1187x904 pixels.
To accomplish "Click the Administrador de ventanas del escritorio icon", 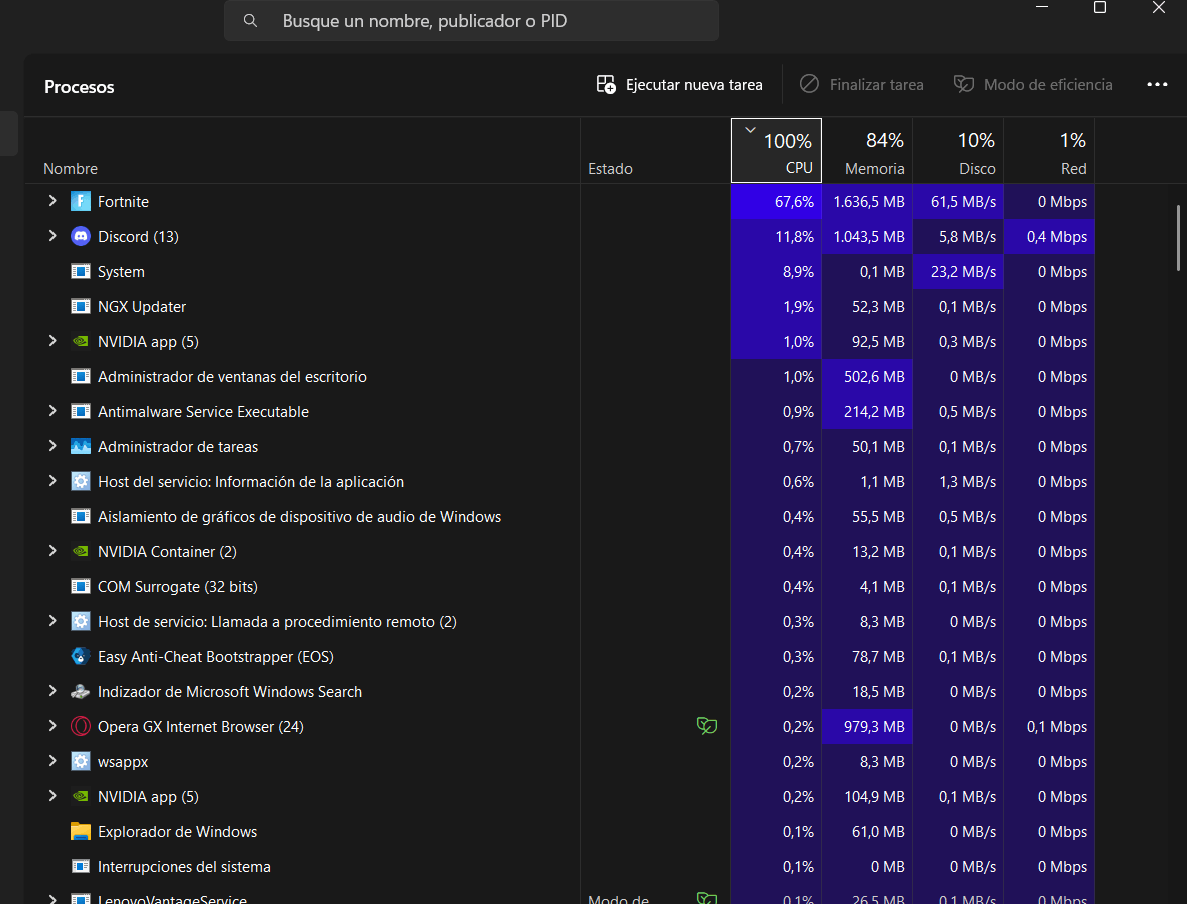I will point(80,376).
